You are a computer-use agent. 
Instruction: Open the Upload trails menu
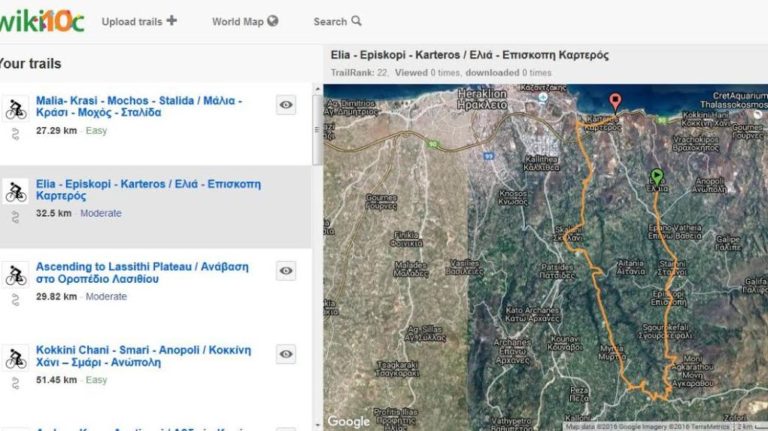[139, 22]
